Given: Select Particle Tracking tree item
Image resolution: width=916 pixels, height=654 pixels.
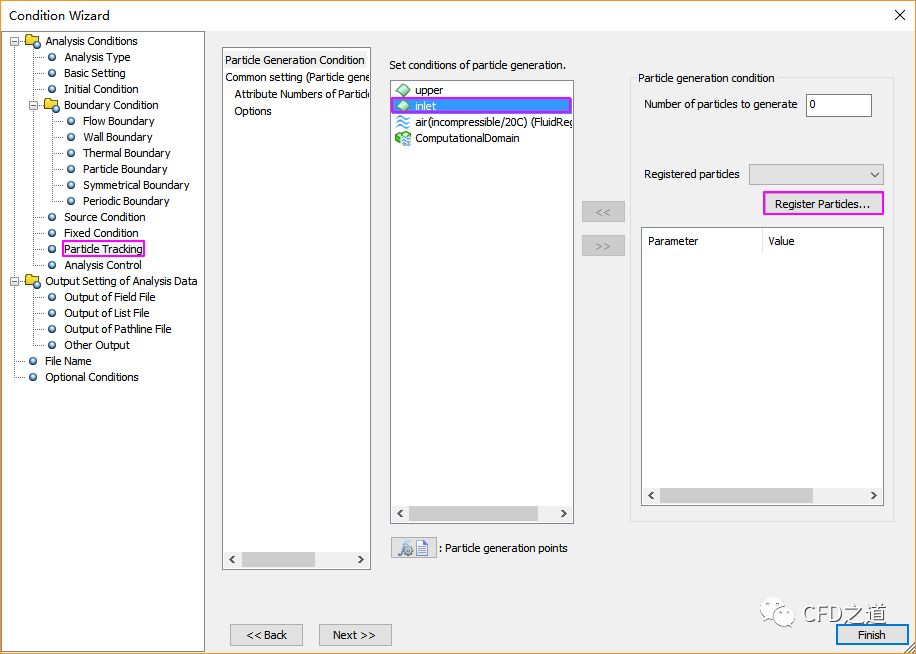Looking at the screenshot, I should point(103,249).
